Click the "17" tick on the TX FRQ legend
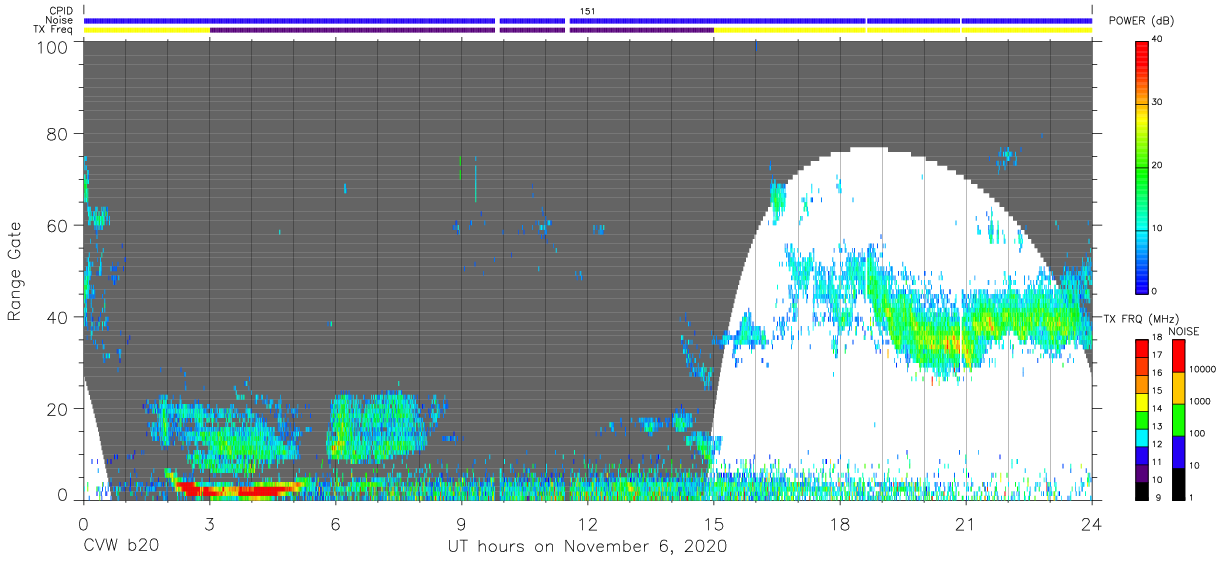 point(1158,355)
